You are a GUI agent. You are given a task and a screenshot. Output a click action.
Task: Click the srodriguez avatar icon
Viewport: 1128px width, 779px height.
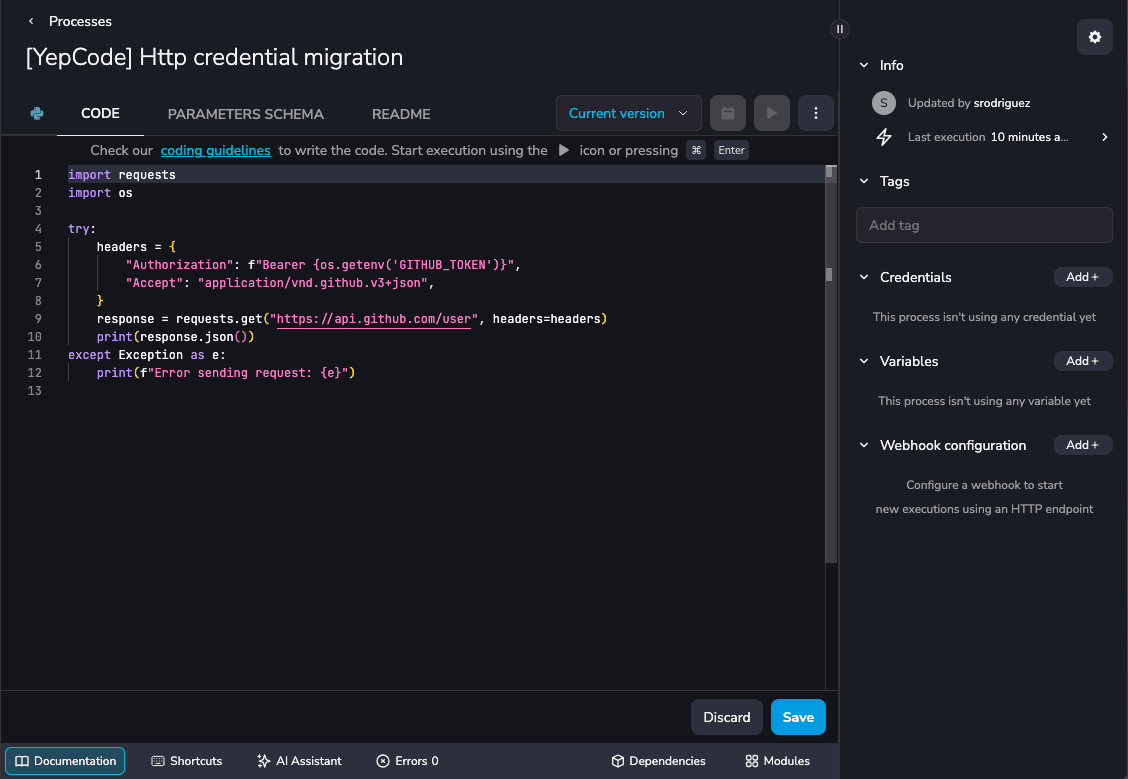tap(883, 103)
